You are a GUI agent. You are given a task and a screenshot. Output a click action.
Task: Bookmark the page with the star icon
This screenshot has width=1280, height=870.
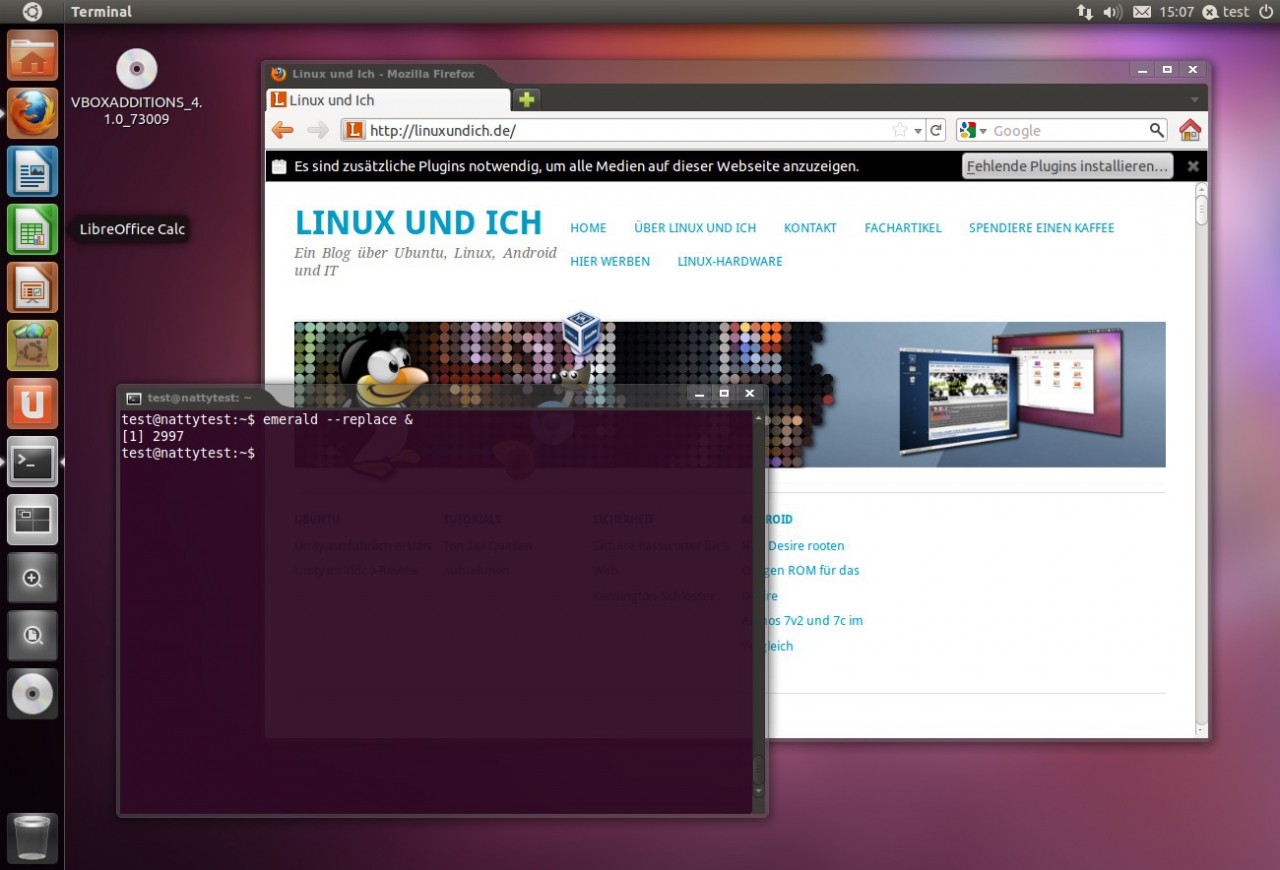(899, 130)
